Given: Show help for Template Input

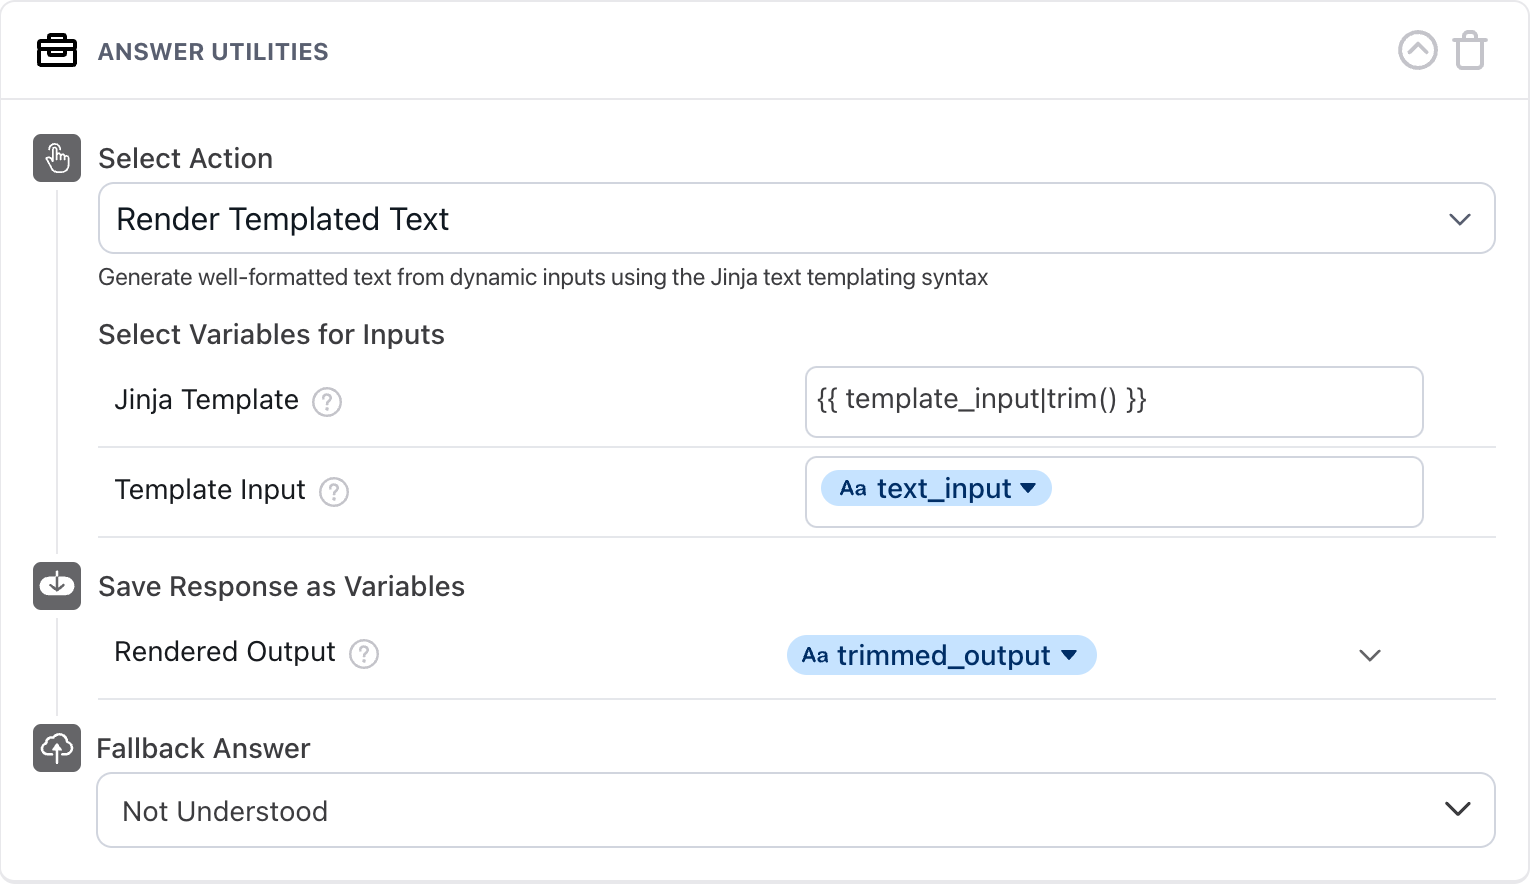Looking at the screenshot, I should [334, 492].
